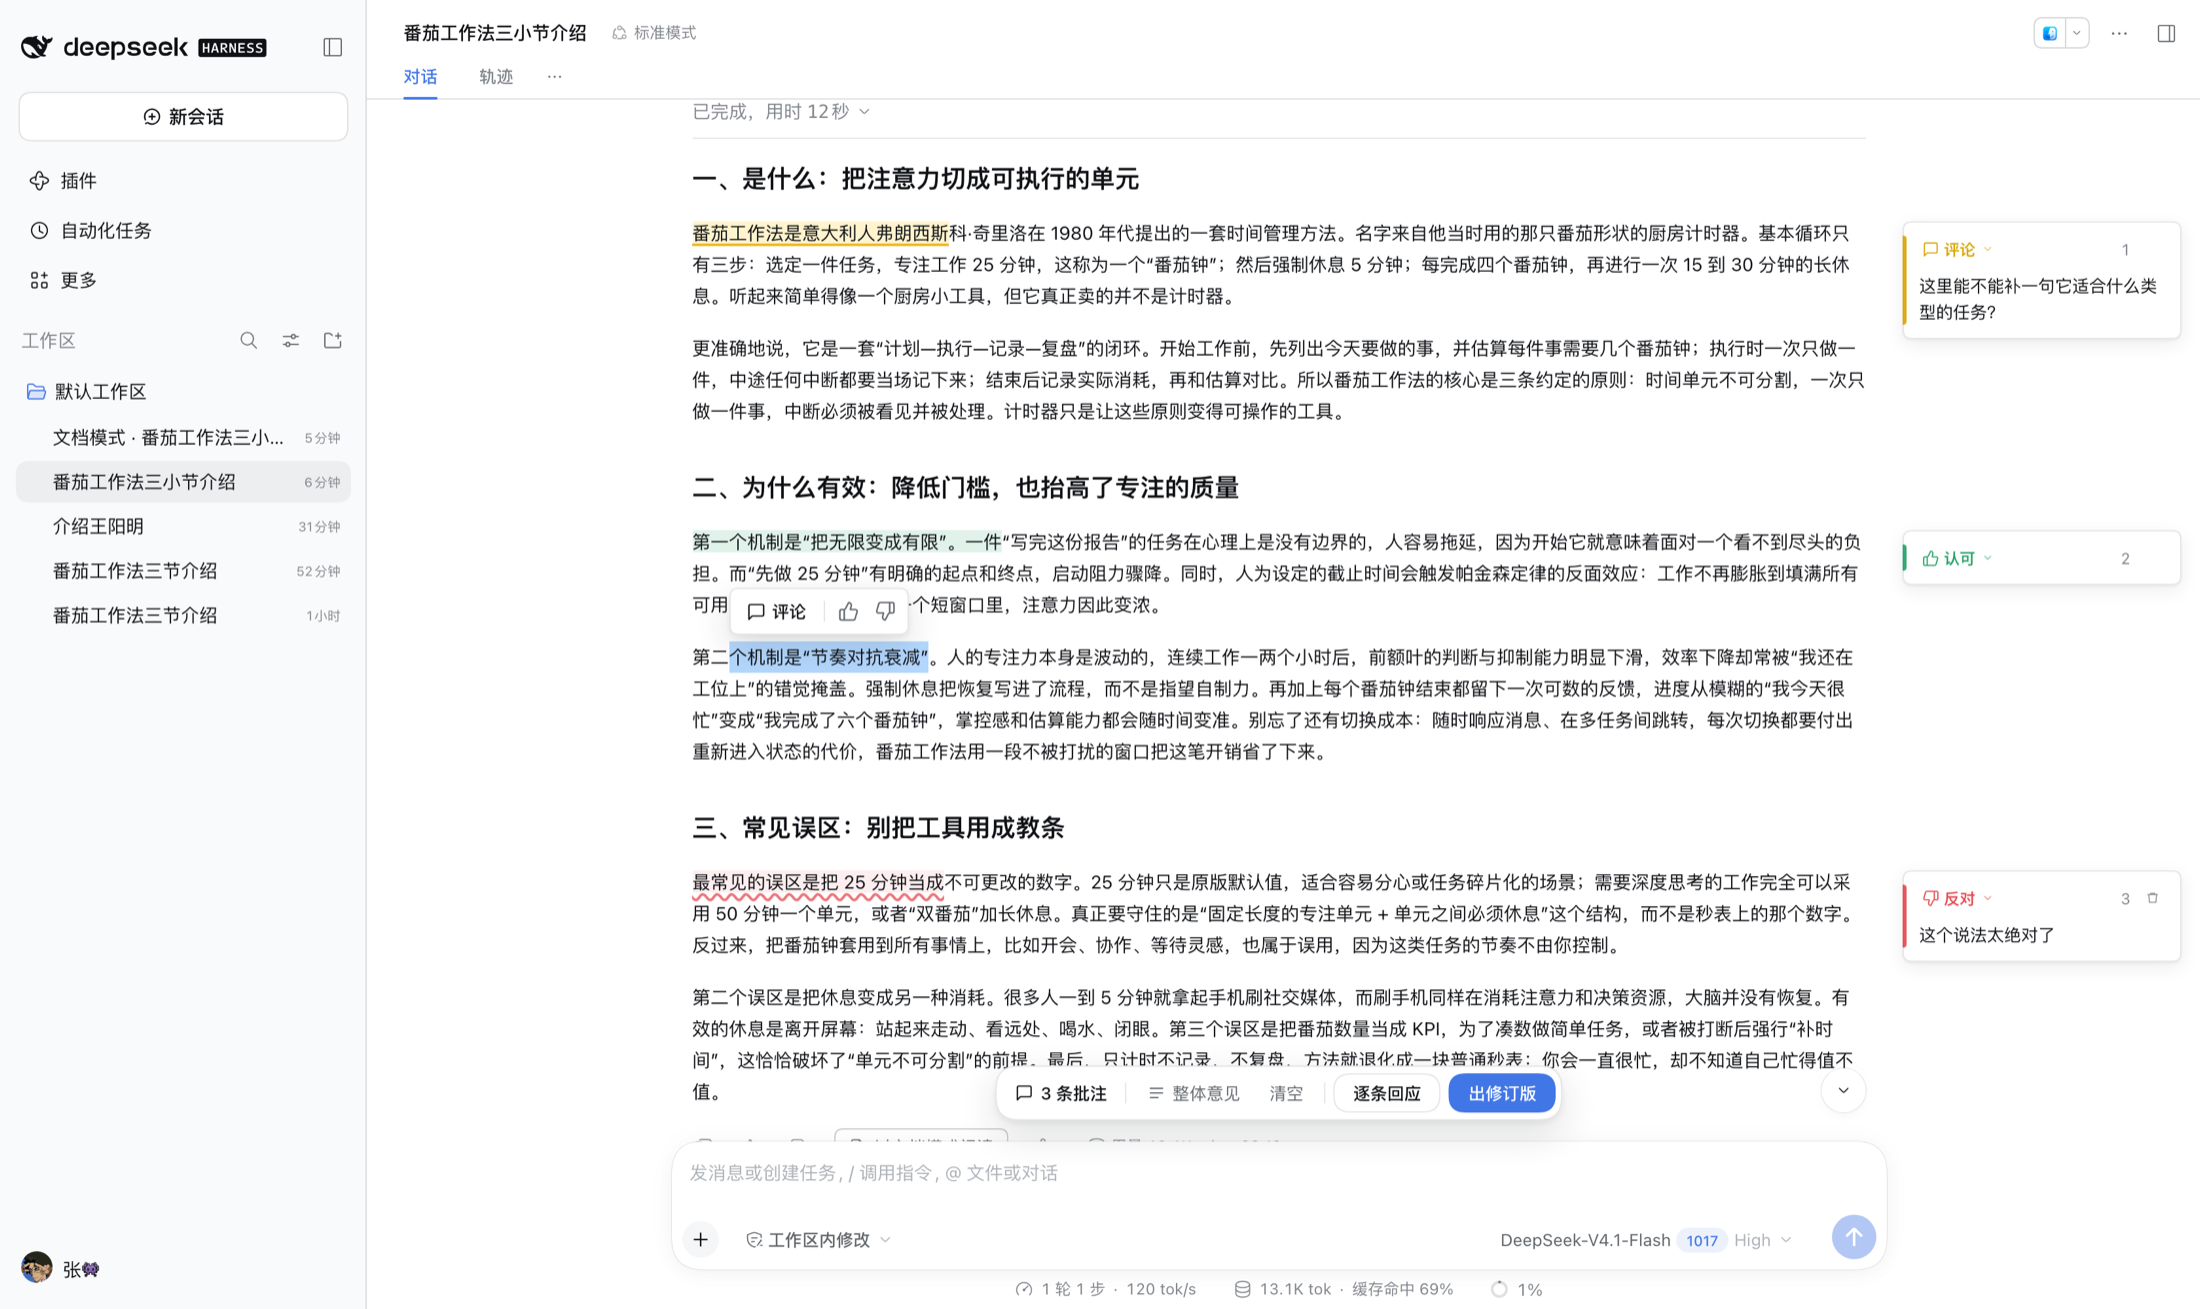Switch to the 轨迹 tab
Image resolution: width=2200 pixels, height=1309 pixels.
coord(496,77)
